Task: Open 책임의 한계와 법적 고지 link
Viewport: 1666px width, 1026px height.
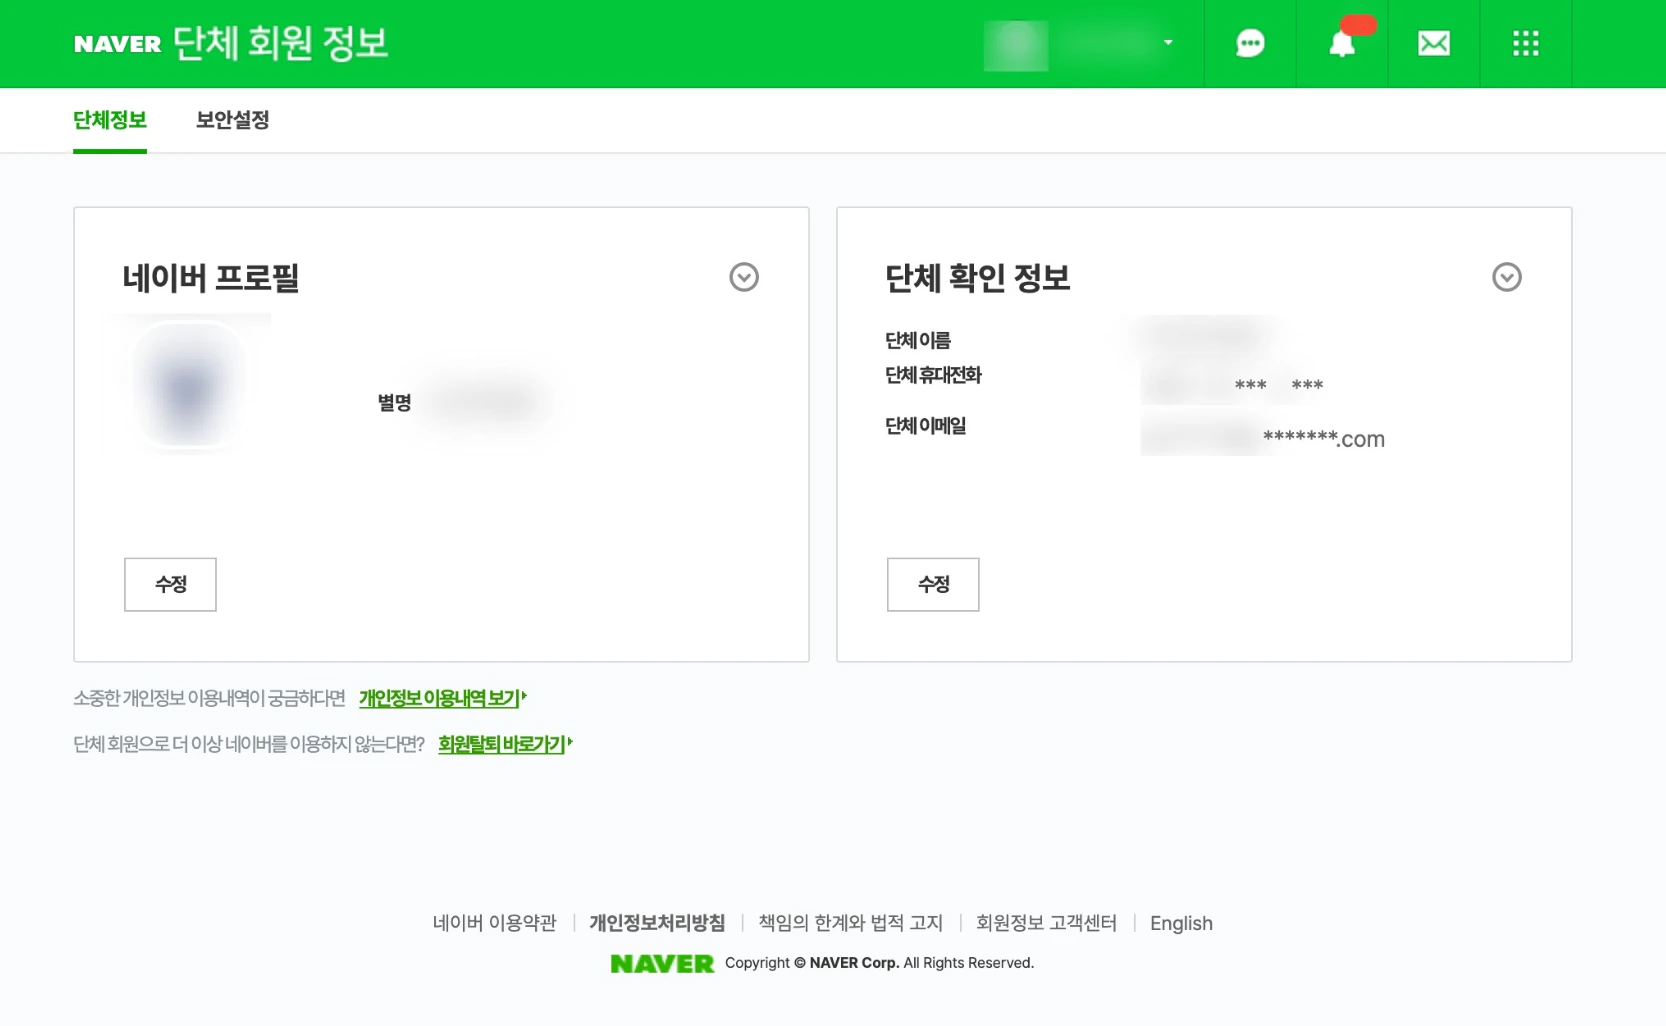Action: point(851,923)
